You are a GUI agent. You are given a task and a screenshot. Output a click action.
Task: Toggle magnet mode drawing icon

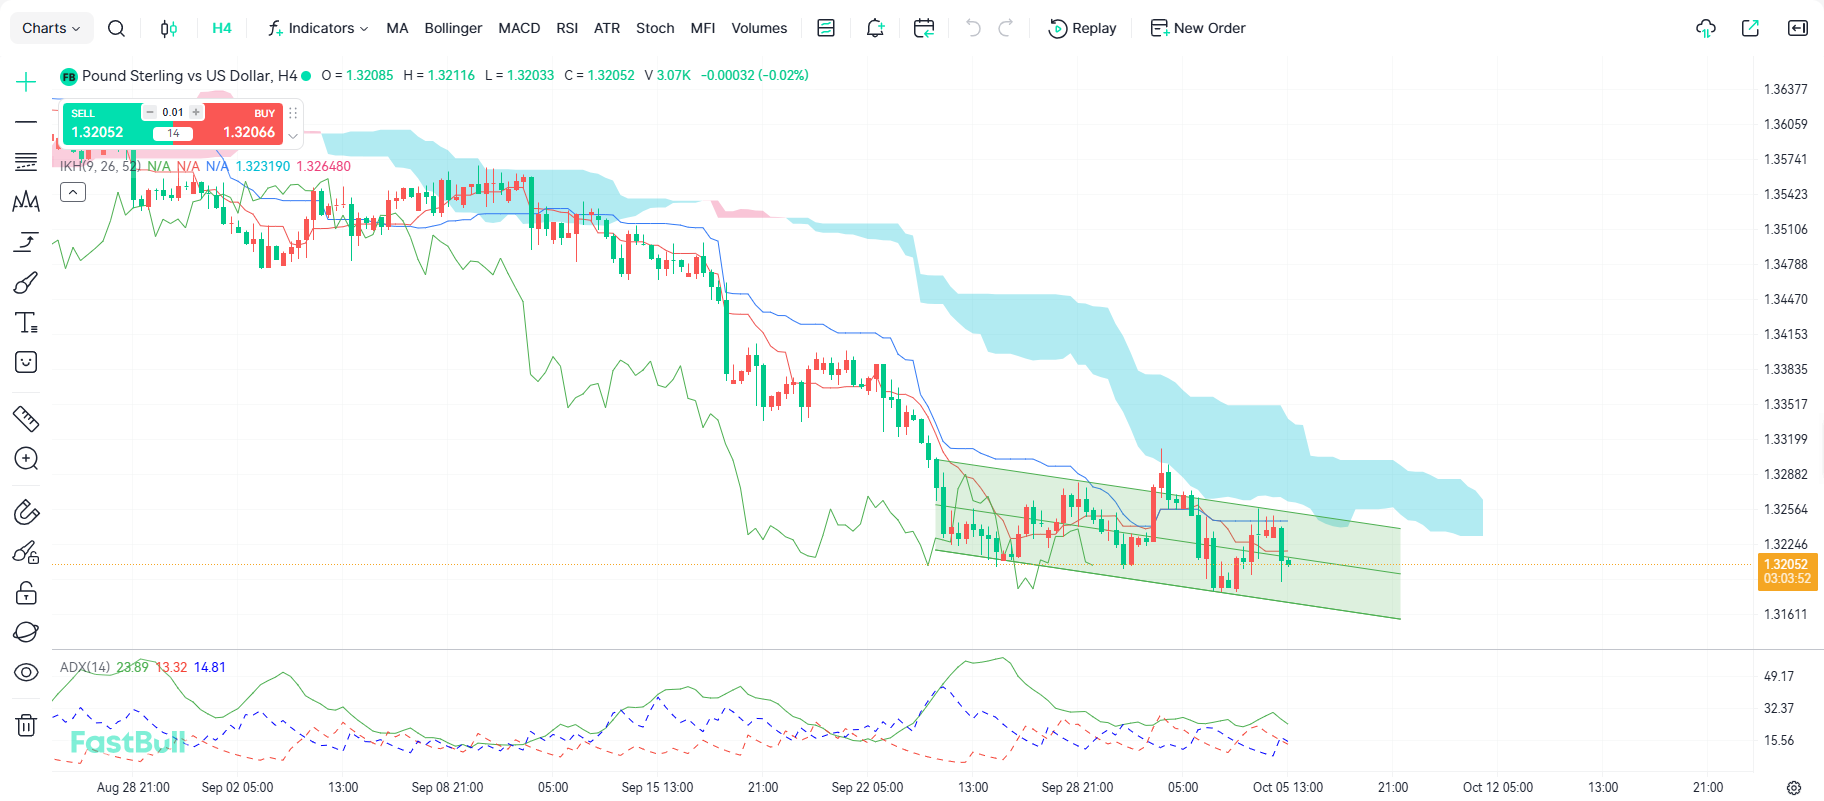[x=26, y=512]
